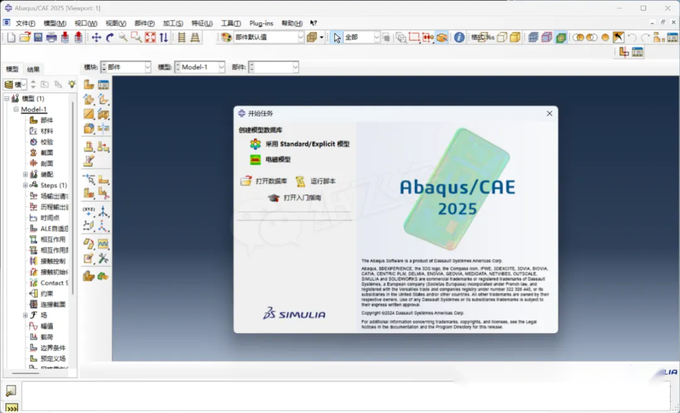Click the model tree vertical scrollbar
The width and height of the screenshot is (680, 413).
(x=73, y=198)
